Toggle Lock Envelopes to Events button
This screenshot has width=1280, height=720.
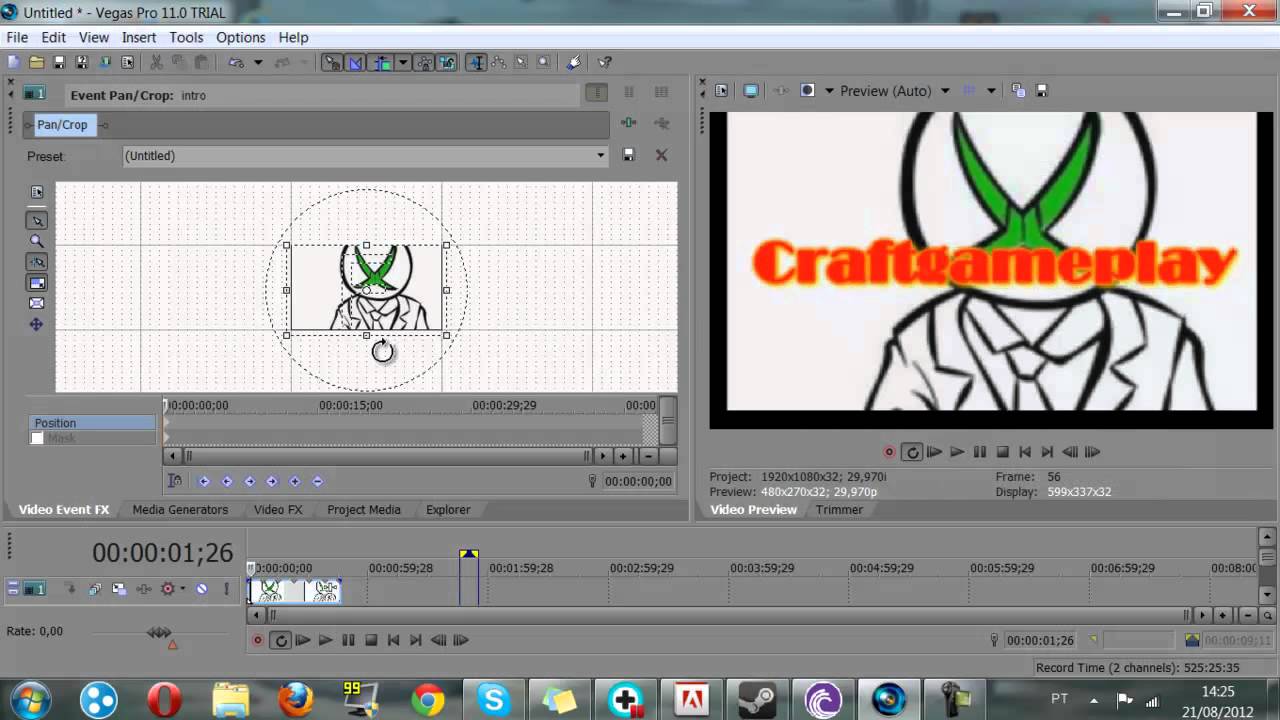pyautogui.click(x=424, y=62)
